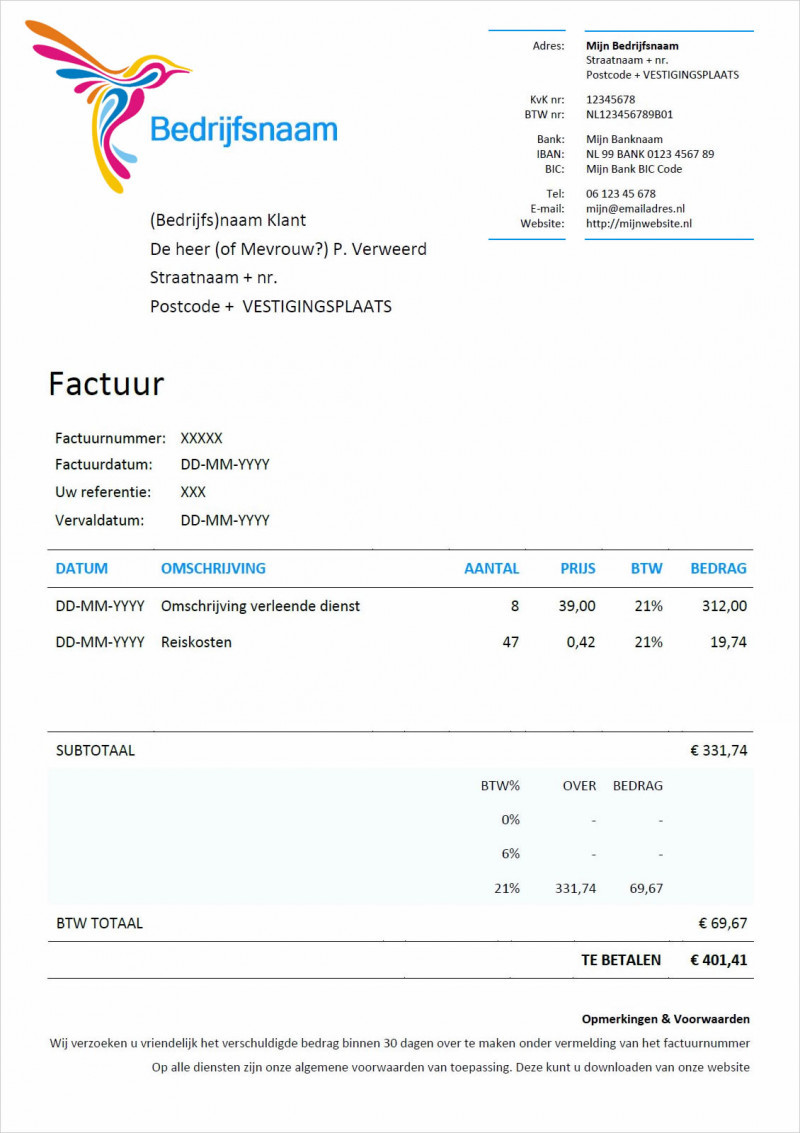The height and width of the screenshot is (1133, 800).
Task: Select the Omschrijving verleende dienst row
Action: coord(261,606)
